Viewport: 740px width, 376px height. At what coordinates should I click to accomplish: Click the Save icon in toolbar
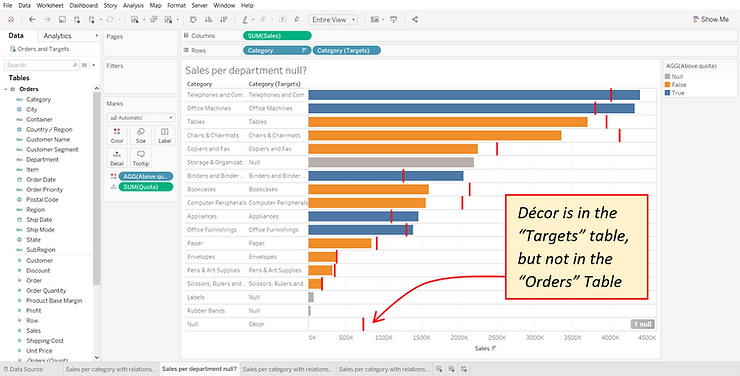click(62, 19)
